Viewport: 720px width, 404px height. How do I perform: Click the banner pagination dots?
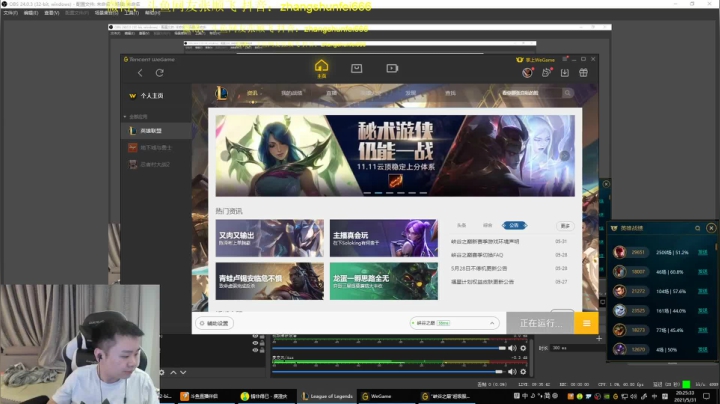pos(395,193)
